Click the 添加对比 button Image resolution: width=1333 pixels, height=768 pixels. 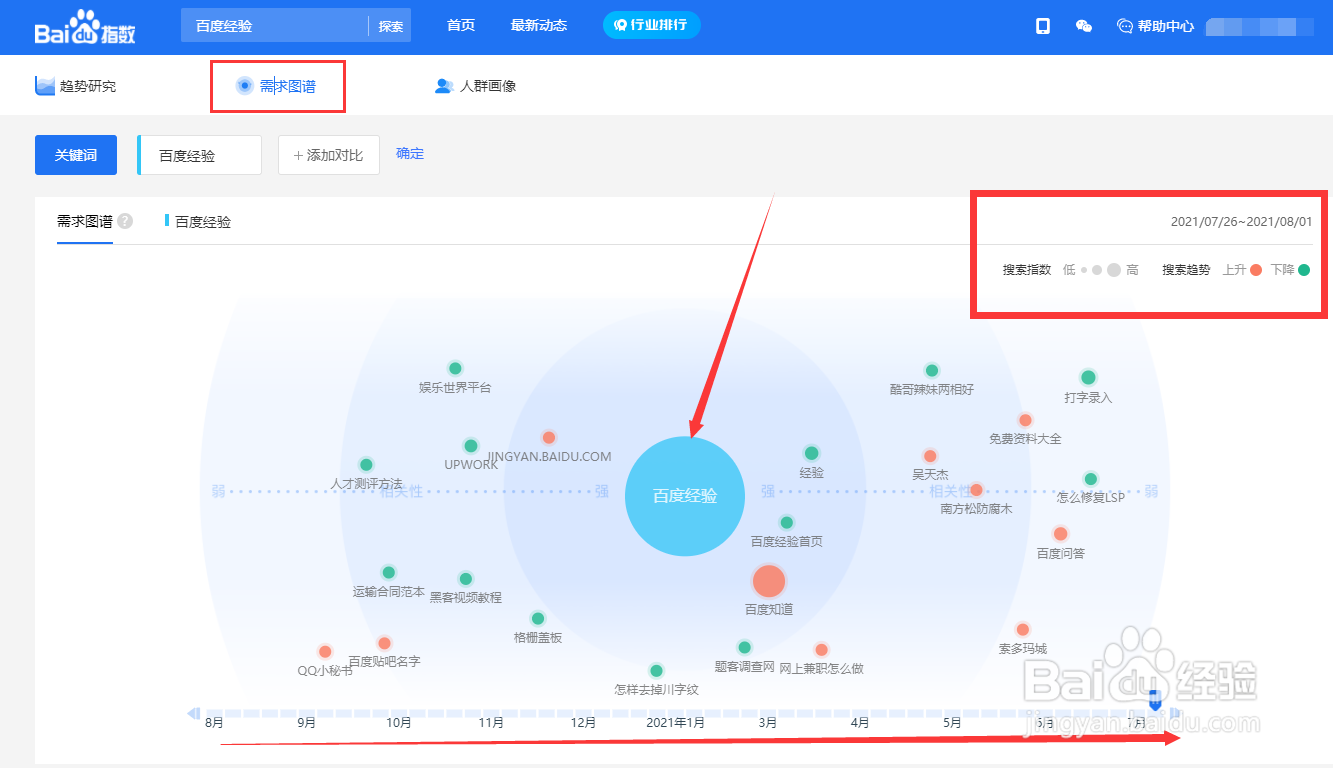(x=329, y=155)
